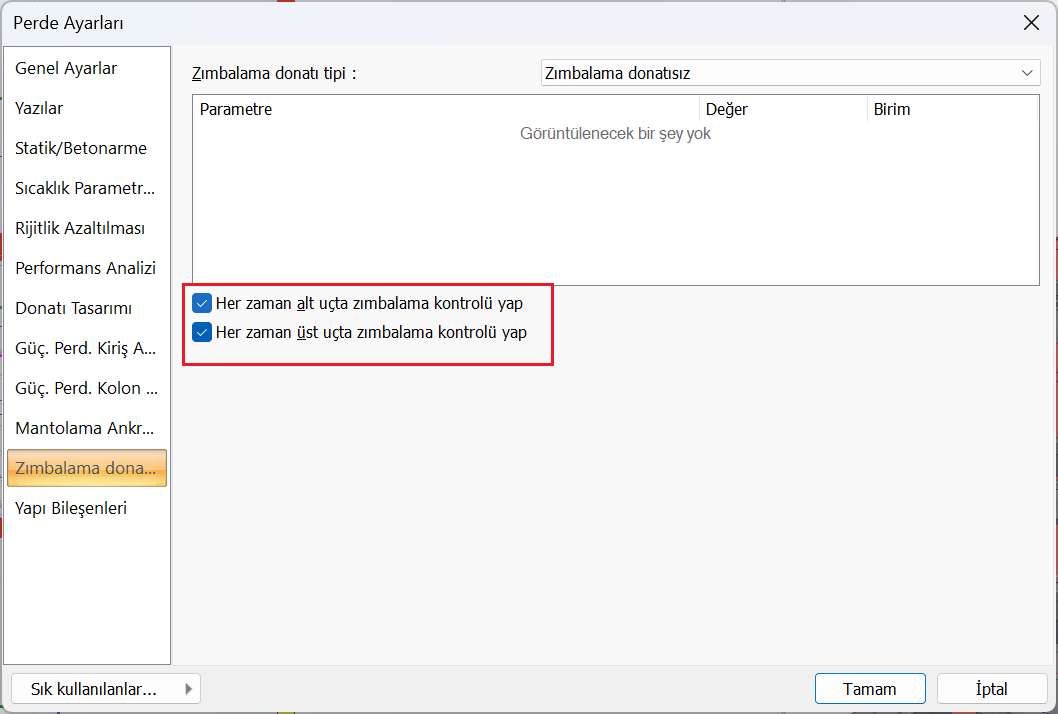
Task: Open Donatı Tasarımı page
Action: click(73, 309)
